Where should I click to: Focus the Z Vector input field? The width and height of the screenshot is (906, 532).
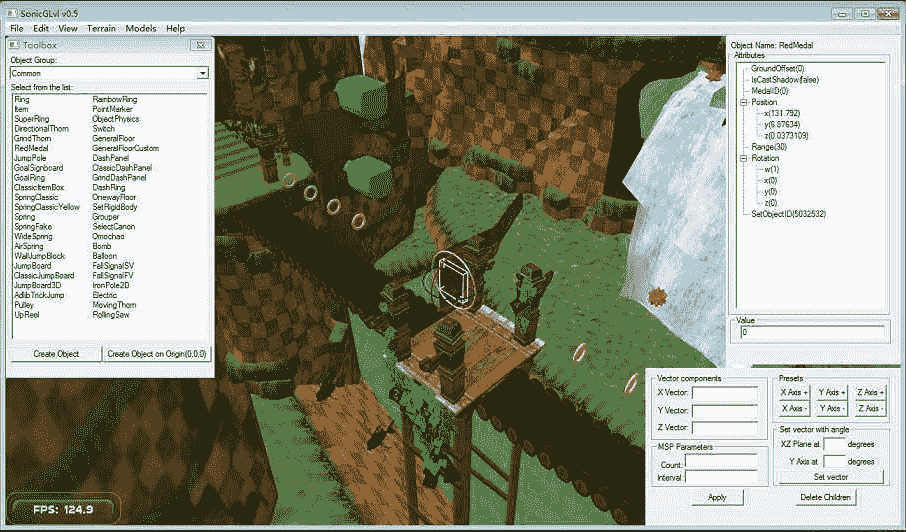725,427
